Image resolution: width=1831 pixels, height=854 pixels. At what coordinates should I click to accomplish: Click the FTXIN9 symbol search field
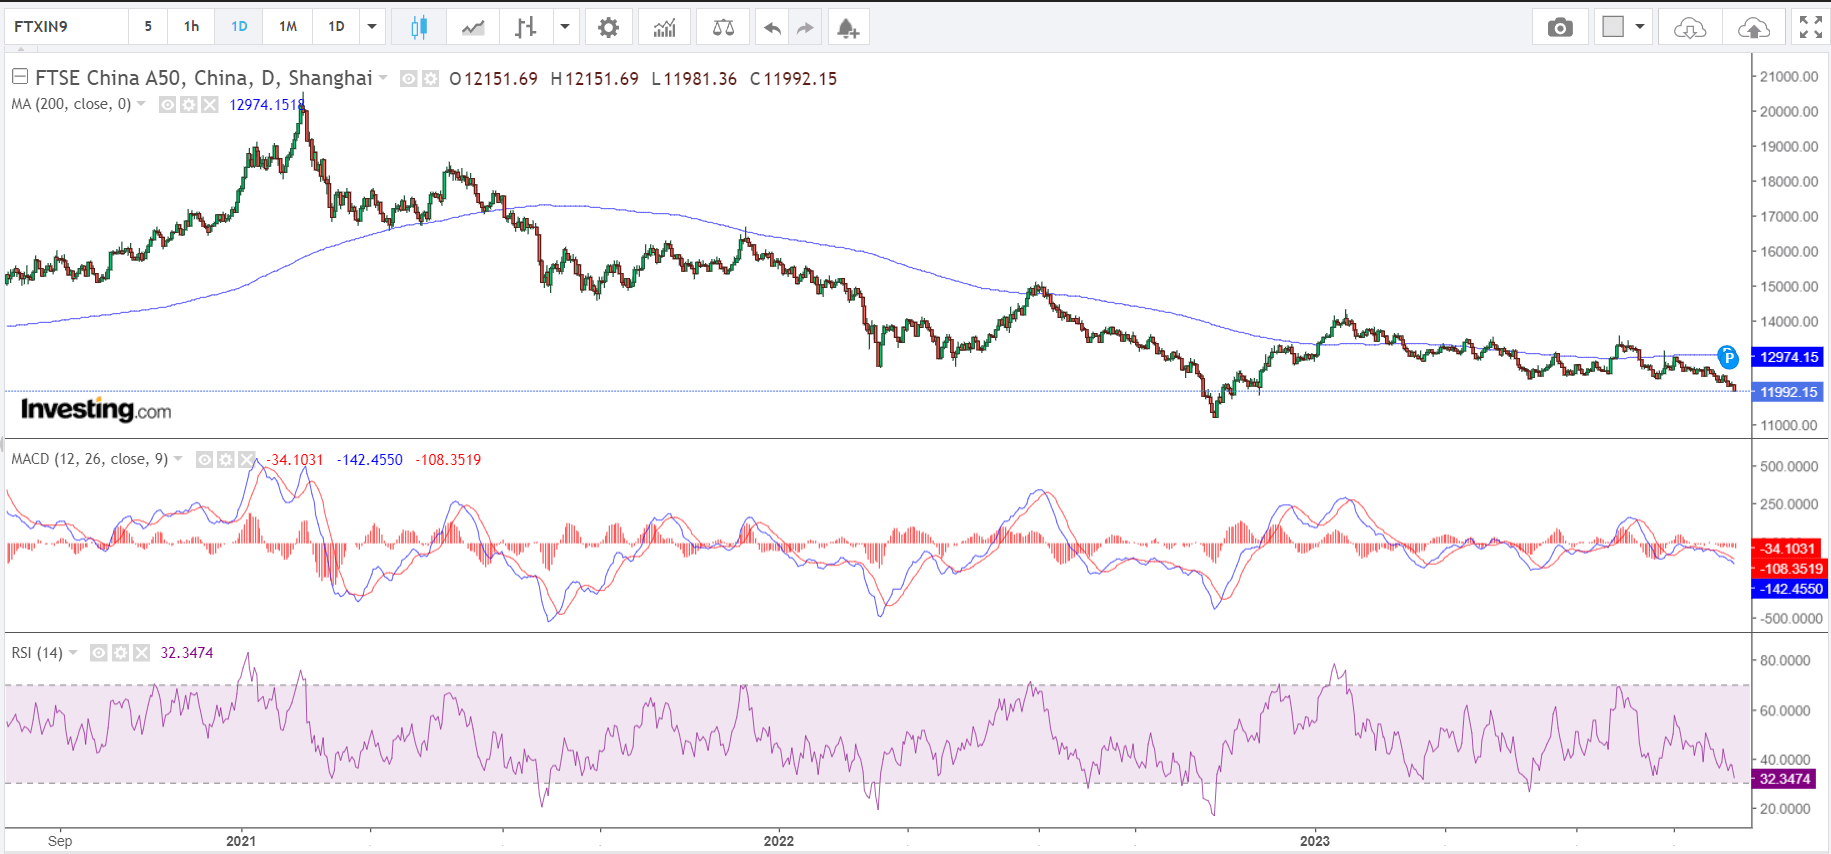coord(66,27)
